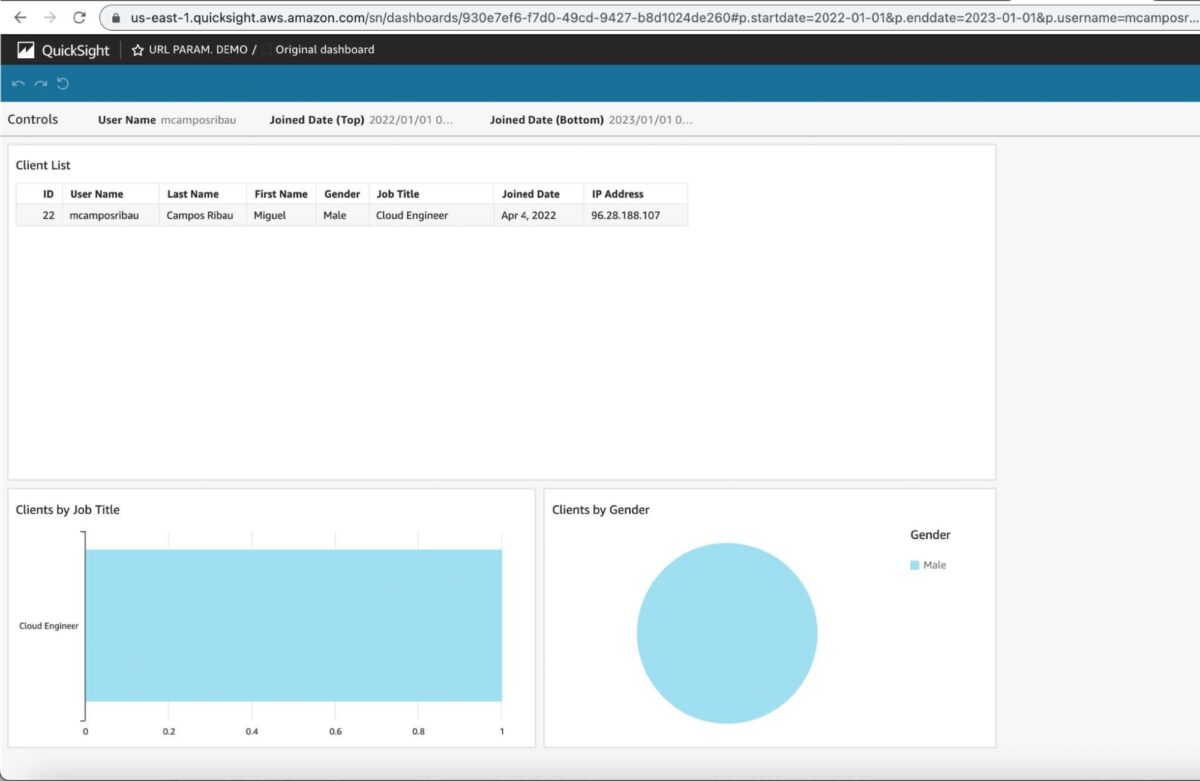Select the mcamposribau table cell

coord(111,215)
